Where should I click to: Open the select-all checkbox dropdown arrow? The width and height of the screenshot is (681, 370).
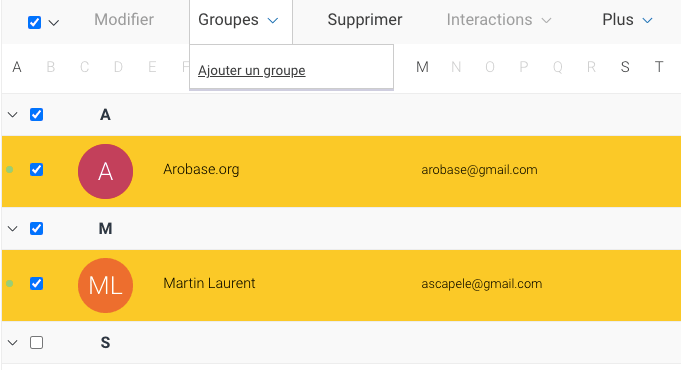(x=53, y=23)
